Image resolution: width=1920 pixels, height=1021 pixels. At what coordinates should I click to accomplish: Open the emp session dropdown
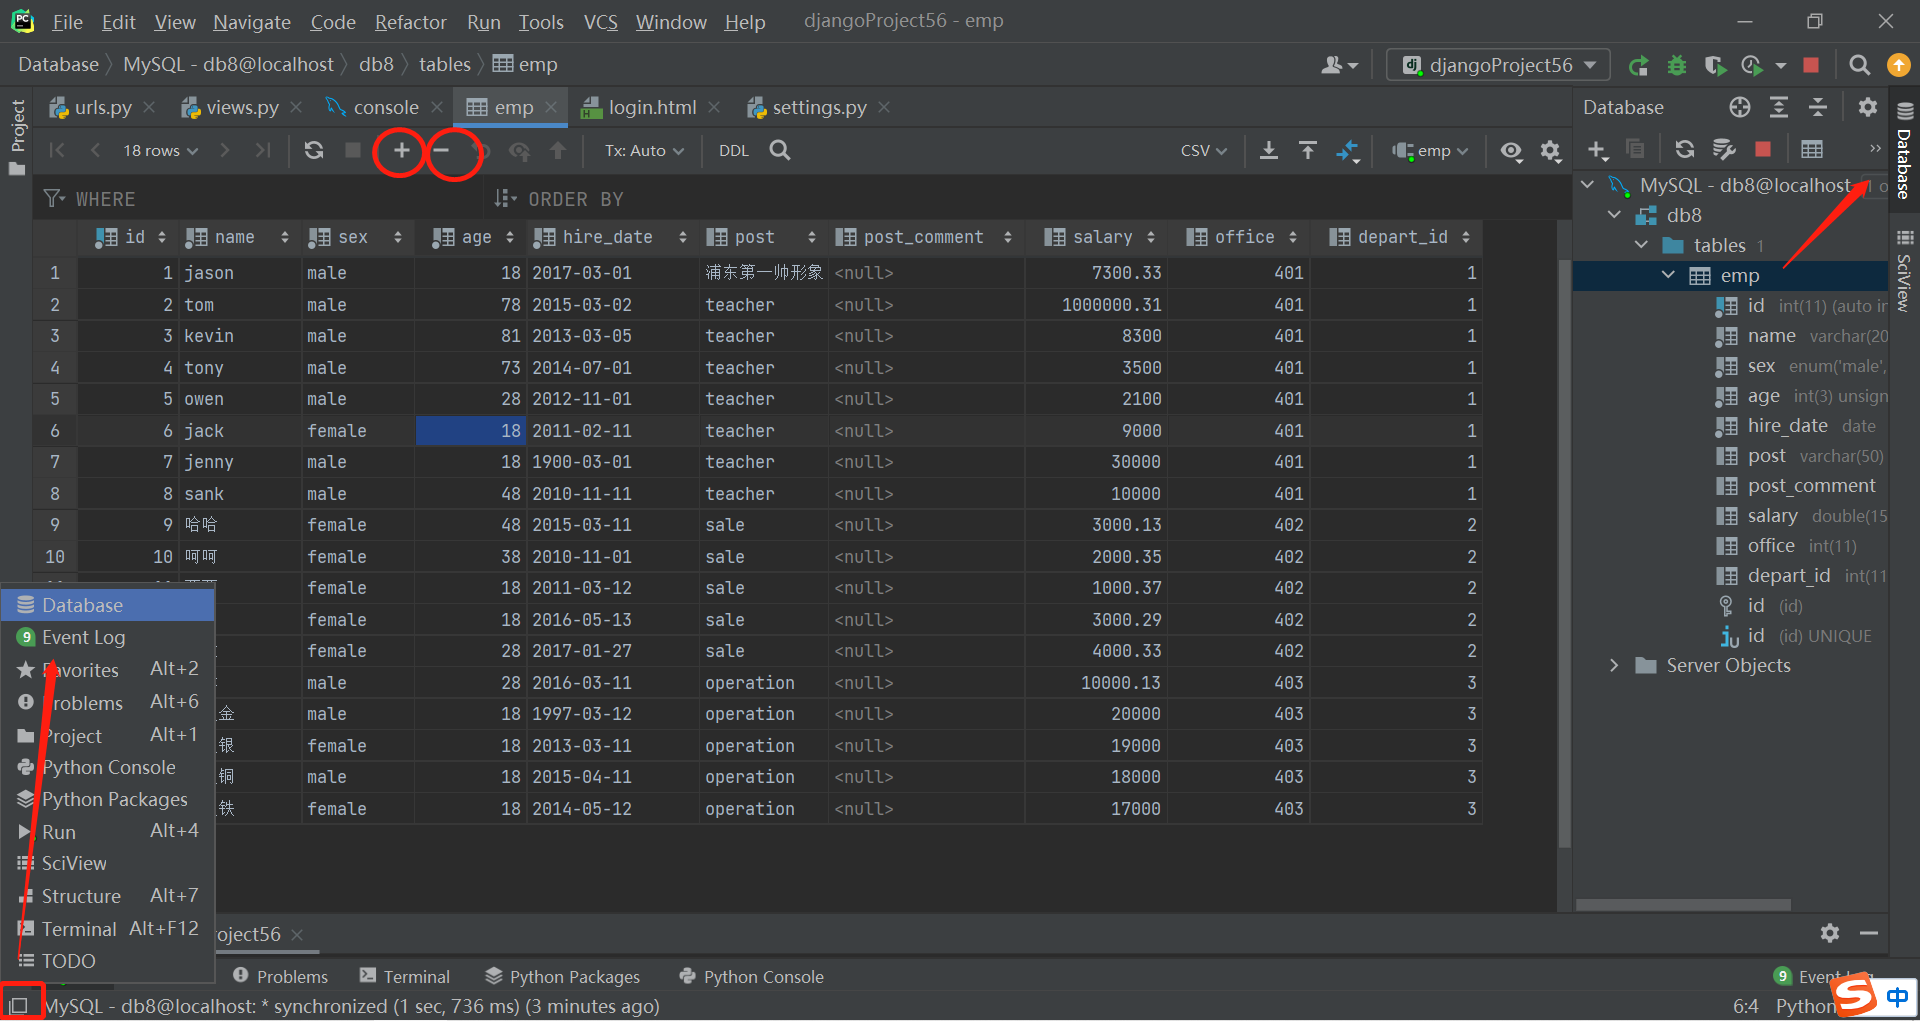[1430, 151]
